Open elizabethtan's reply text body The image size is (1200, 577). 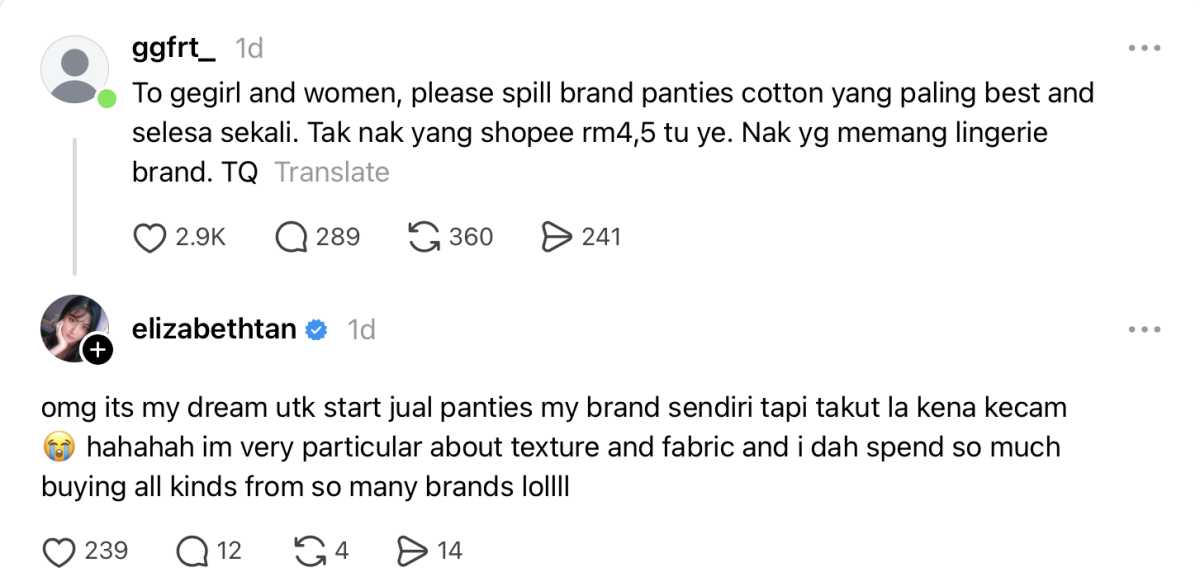(x=550, y=448)
